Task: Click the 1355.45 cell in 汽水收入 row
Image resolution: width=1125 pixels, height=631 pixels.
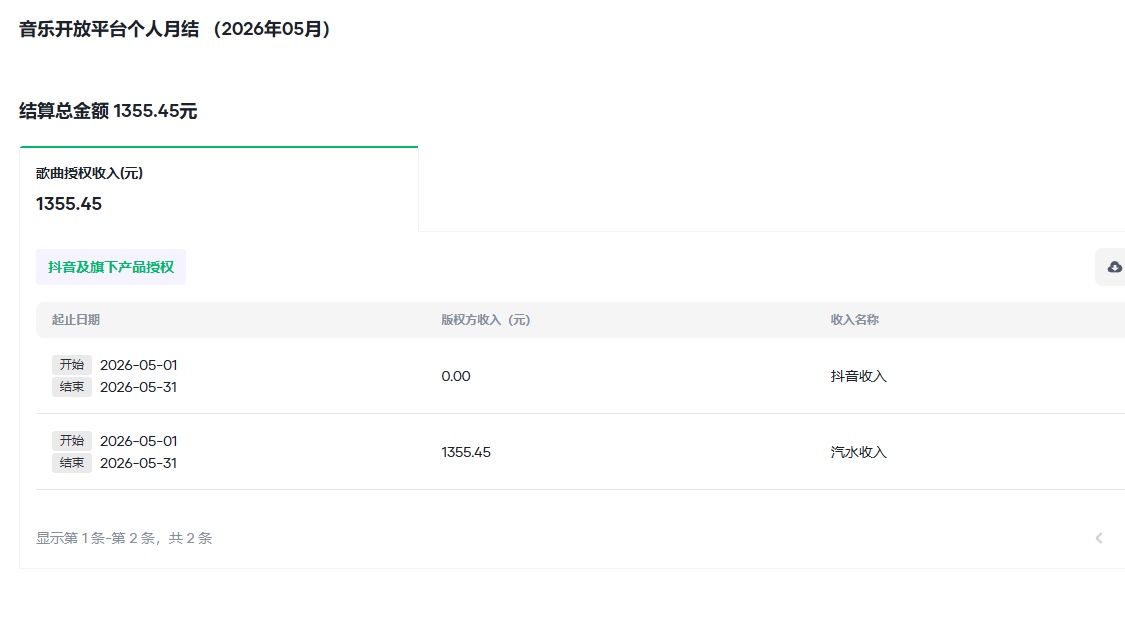Action: coord(466,452)
